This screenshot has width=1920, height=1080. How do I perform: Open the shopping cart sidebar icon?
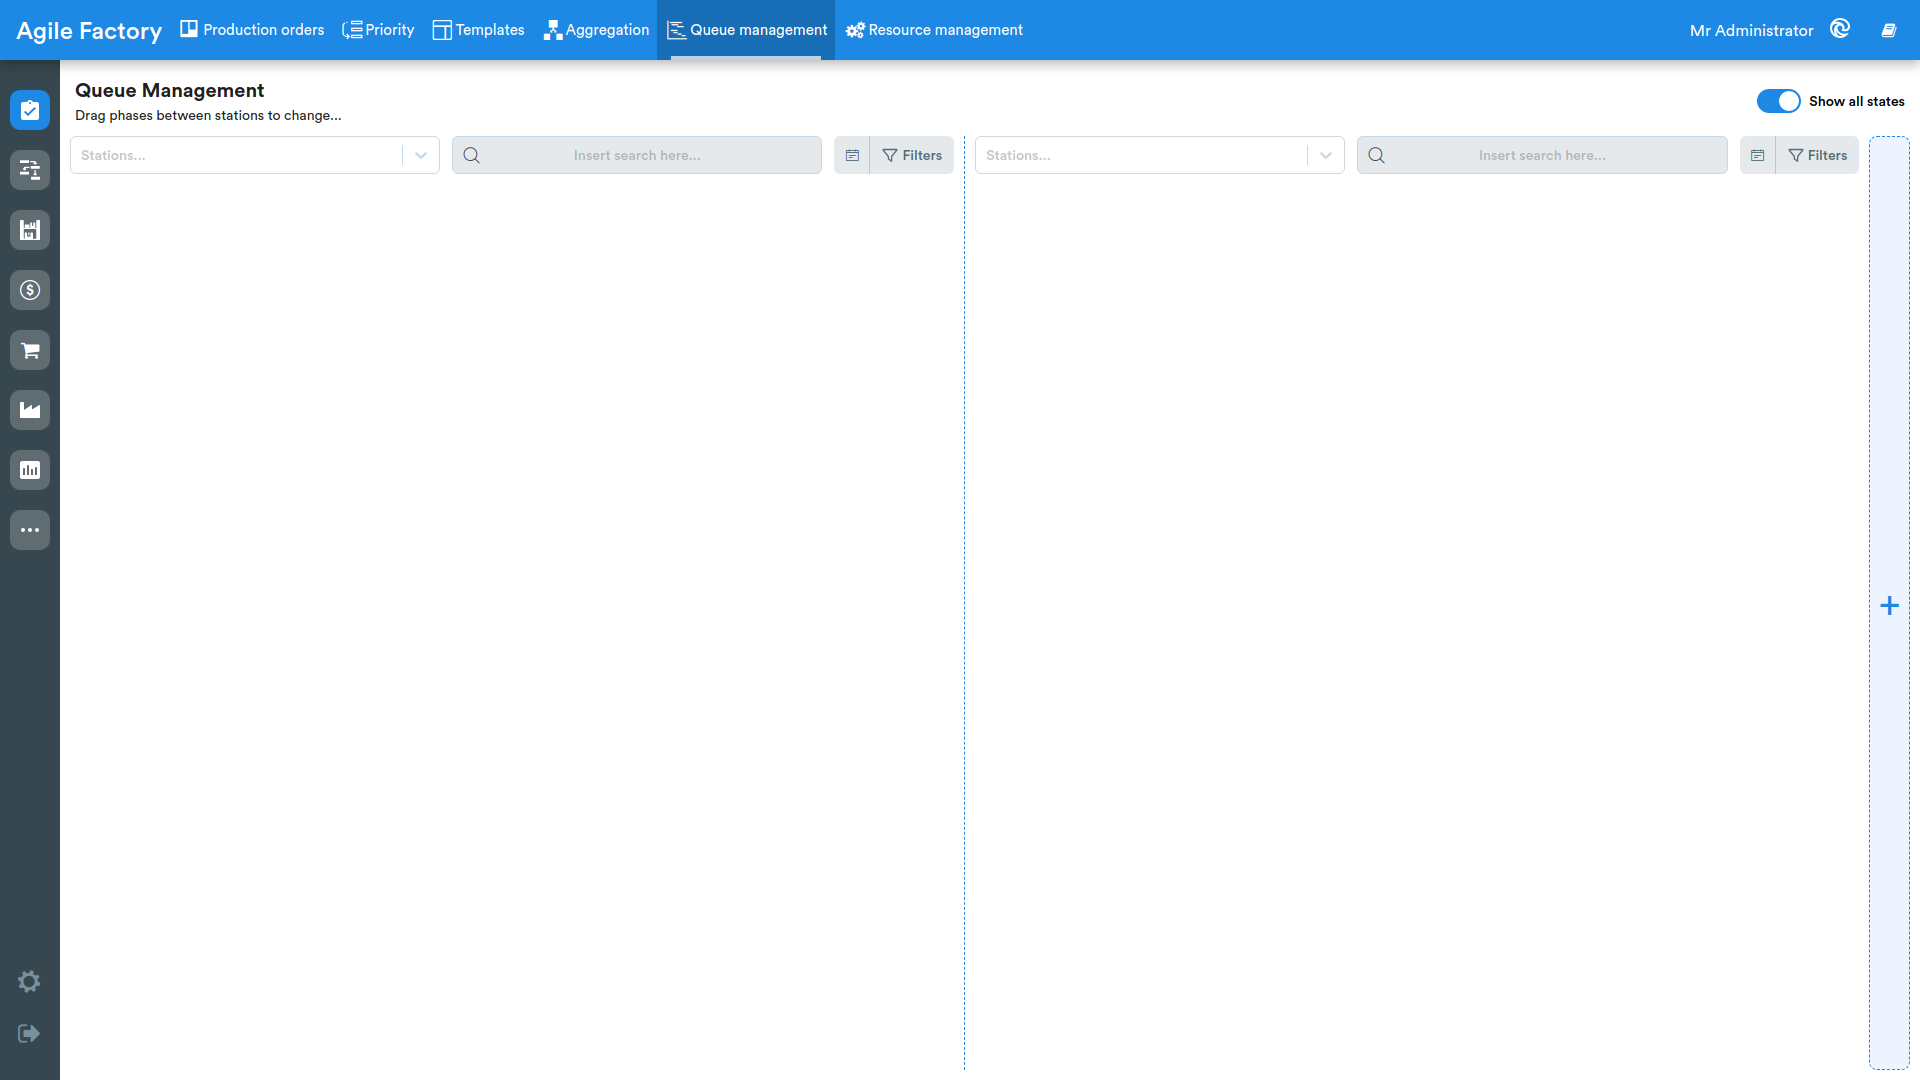(30, 350)
